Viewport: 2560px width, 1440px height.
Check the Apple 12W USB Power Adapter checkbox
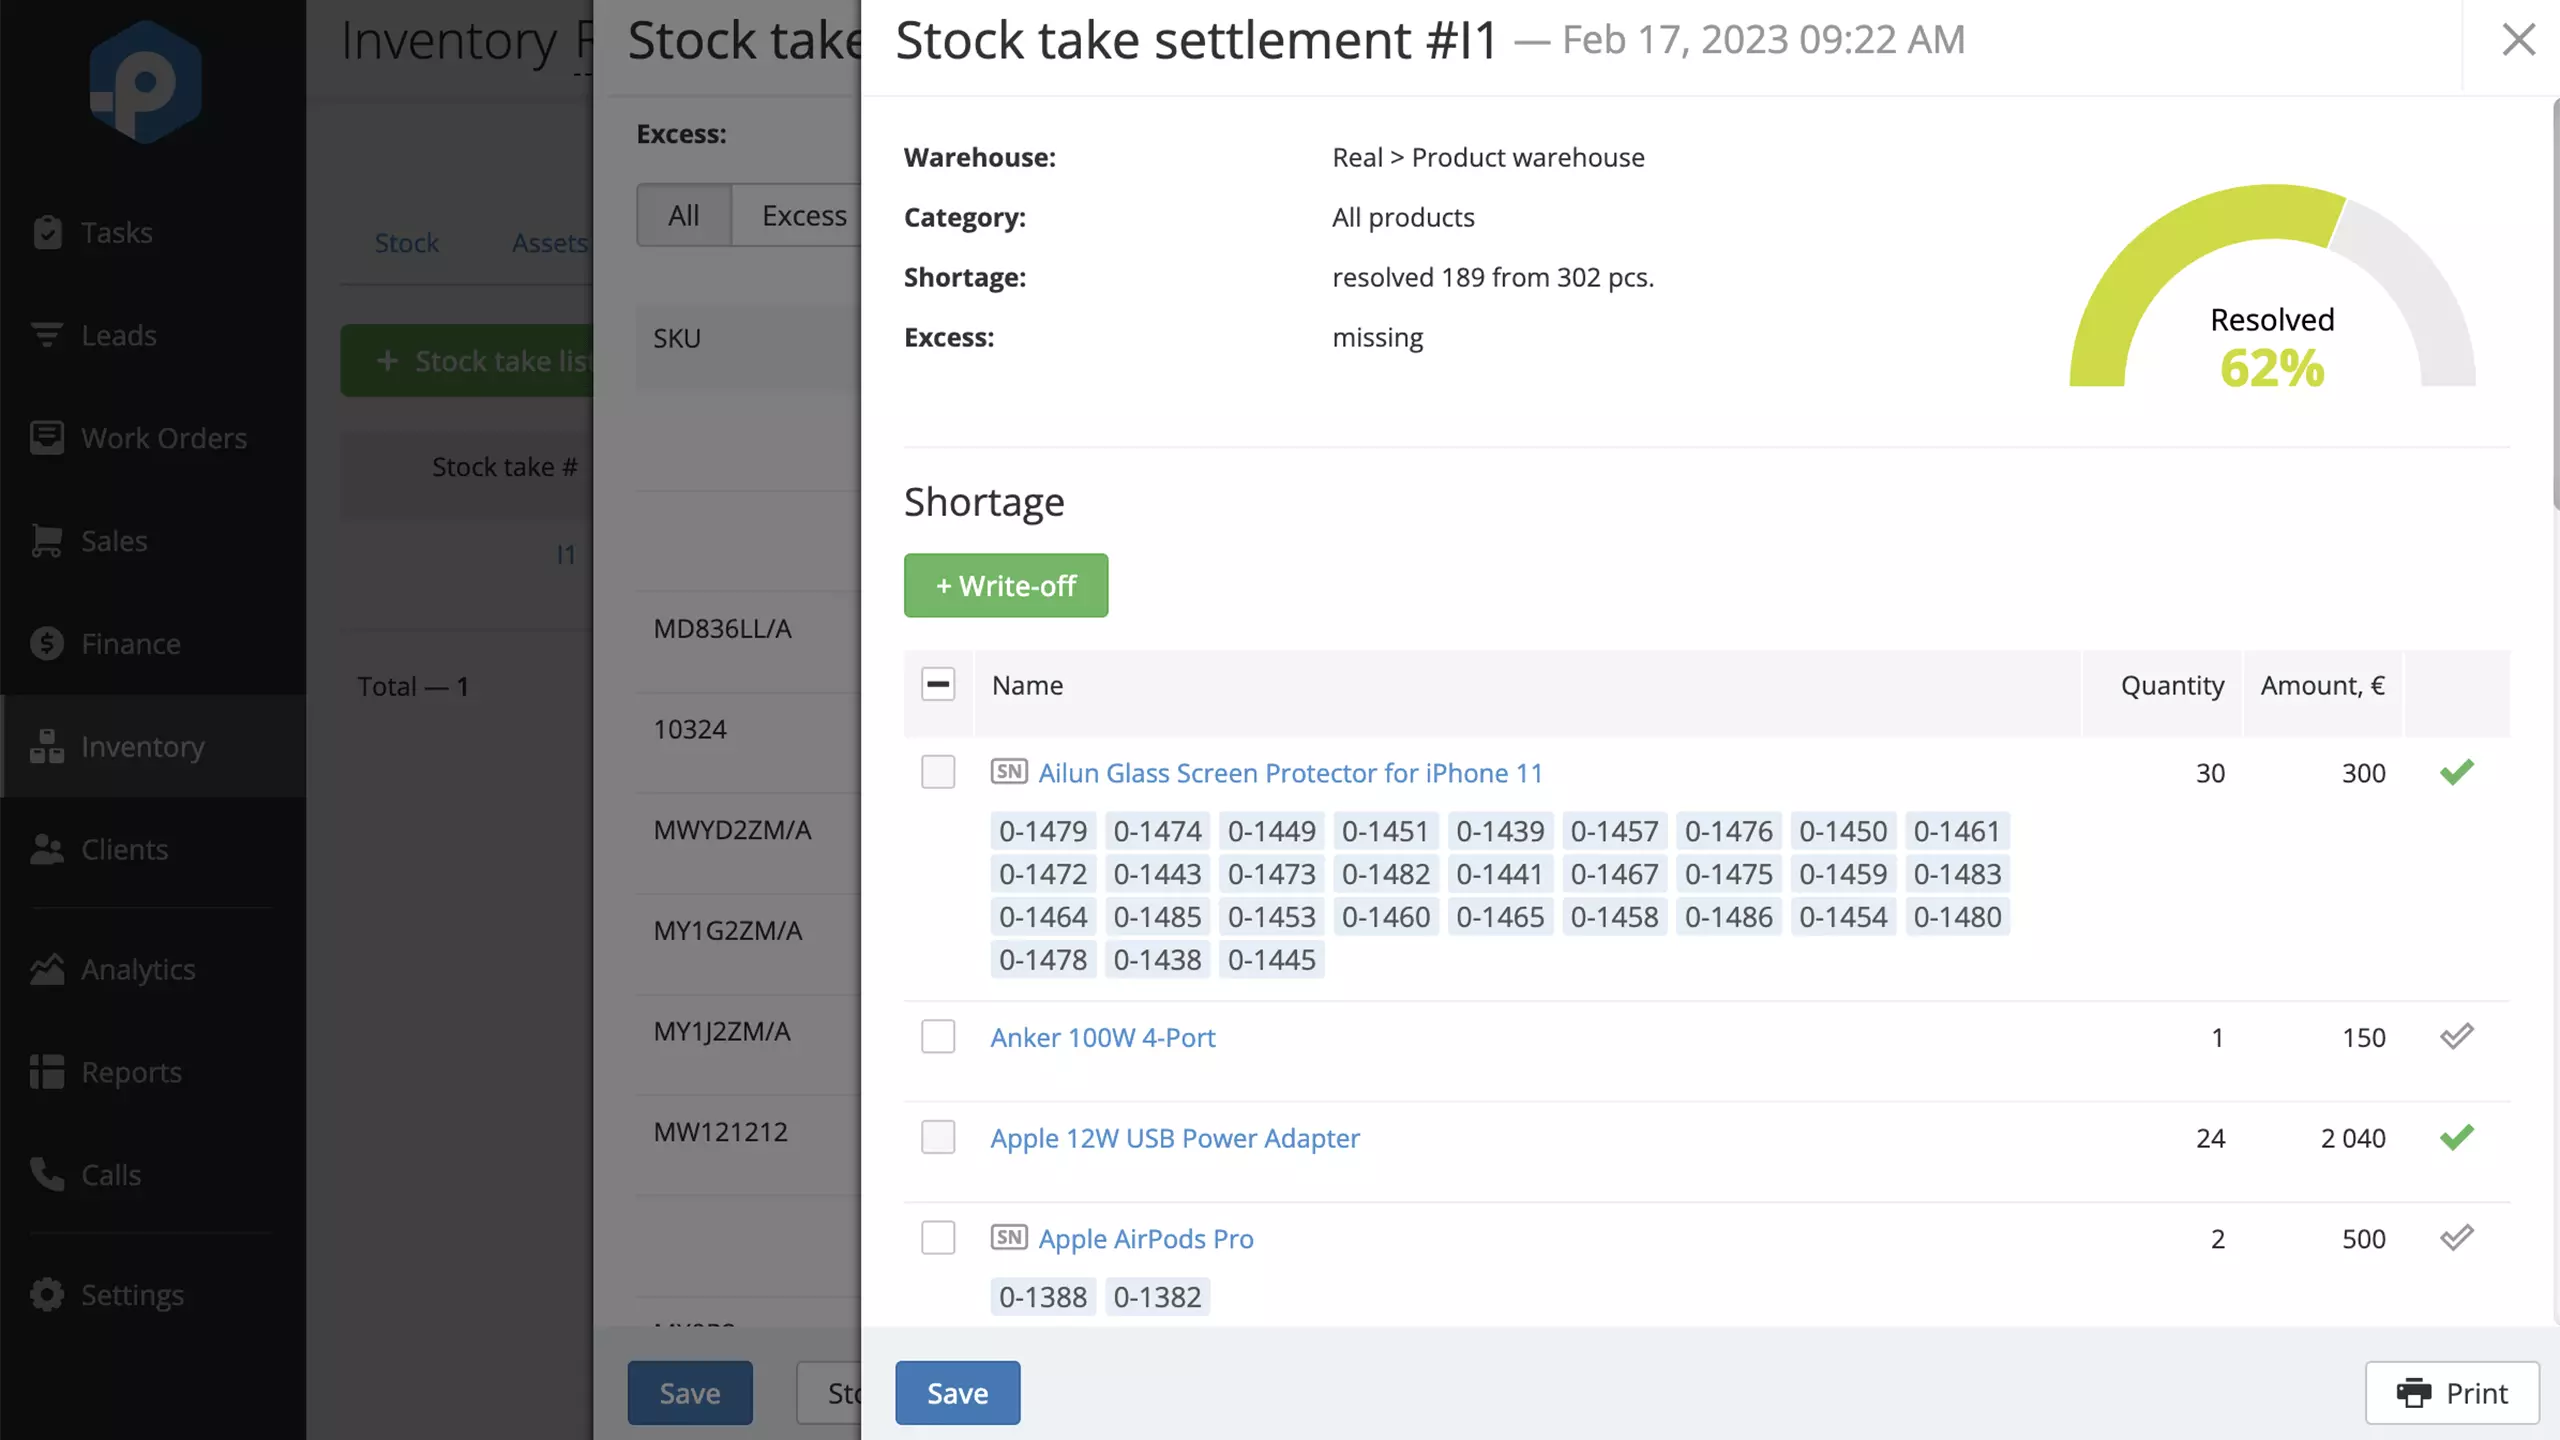tap(938, 1137)
